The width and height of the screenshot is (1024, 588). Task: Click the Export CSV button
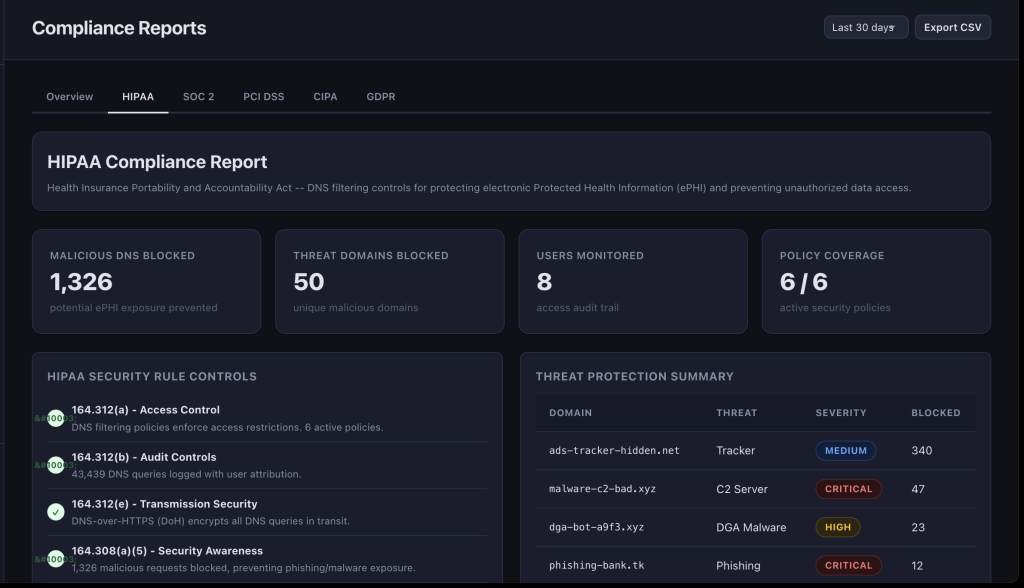(x=952, y=28)
